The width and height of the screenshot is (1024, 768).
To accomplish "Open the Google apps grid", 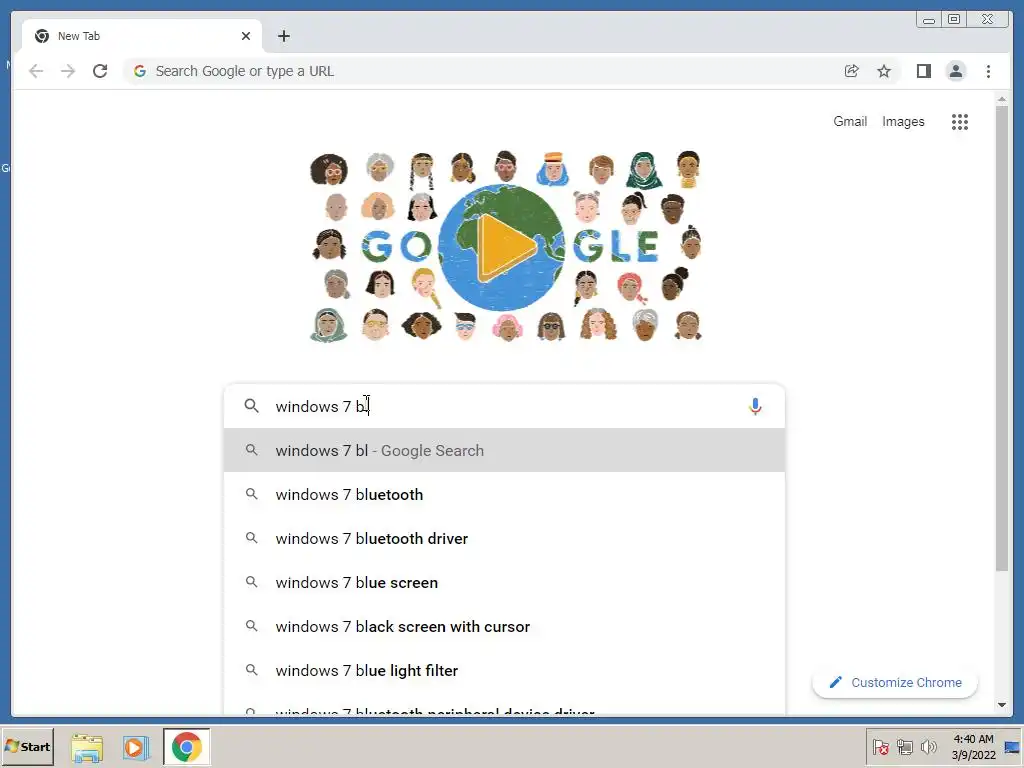I will tap(959, 121).
